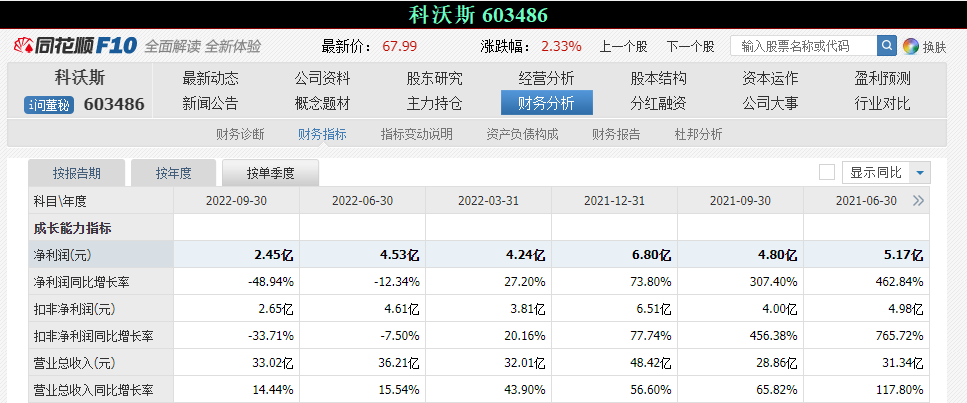The width and height of the screenshot is (967, 403).
Task: Click the 科沃斯 603486 title banner
Action: coord(479,15)
